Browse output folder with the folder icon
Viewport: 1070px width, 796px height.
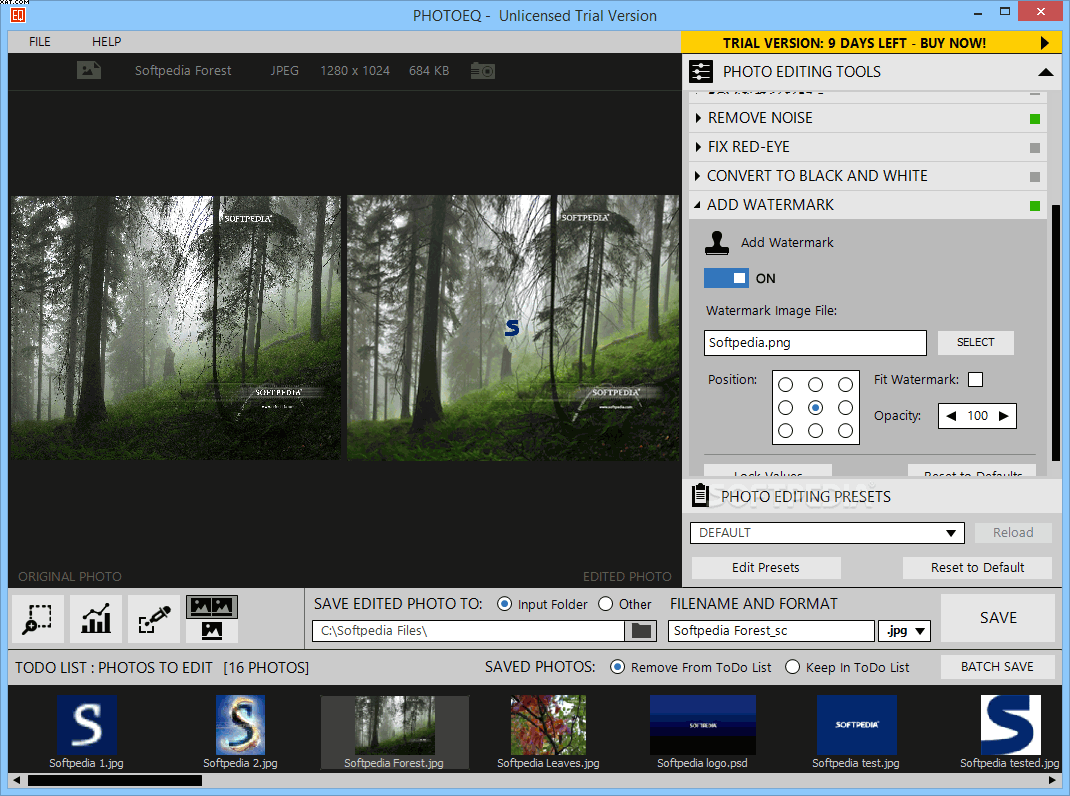tap(641, 631)
